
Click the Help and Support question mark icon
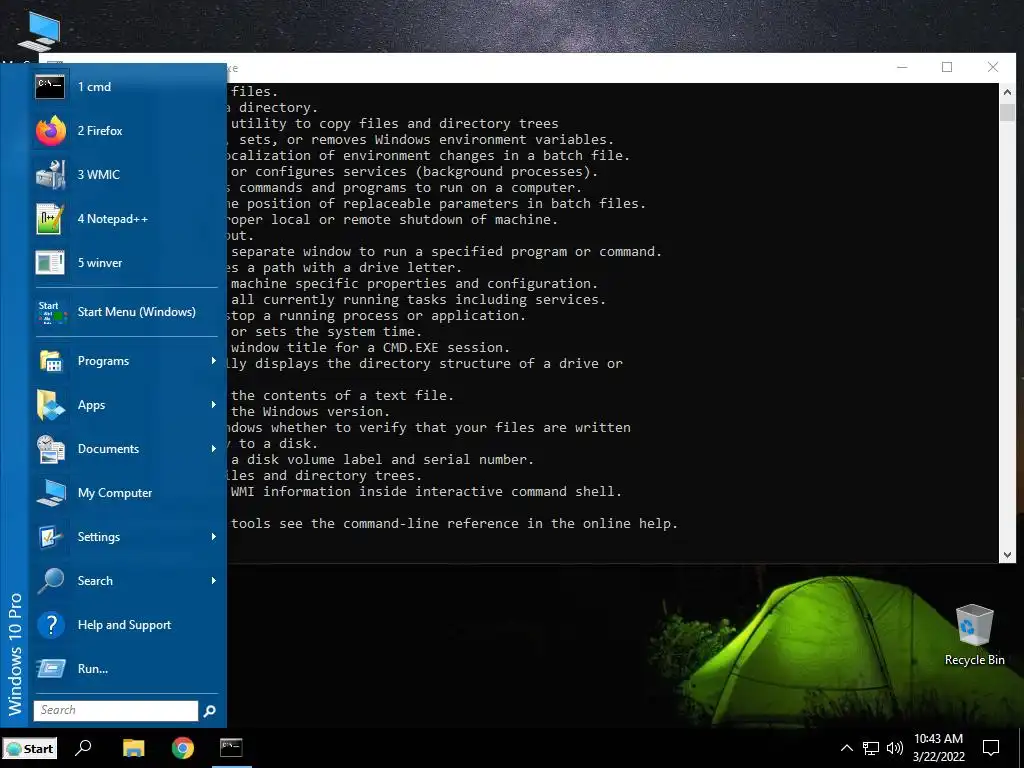tap(50, 625)
